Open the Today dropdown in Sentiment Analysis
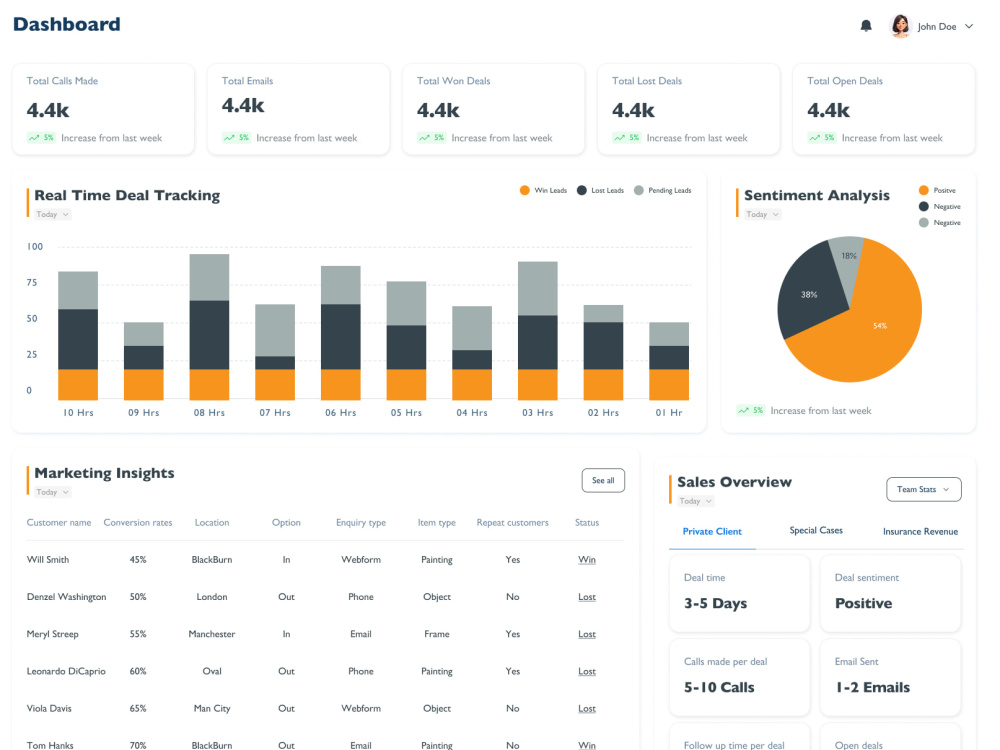 point(763,214)
